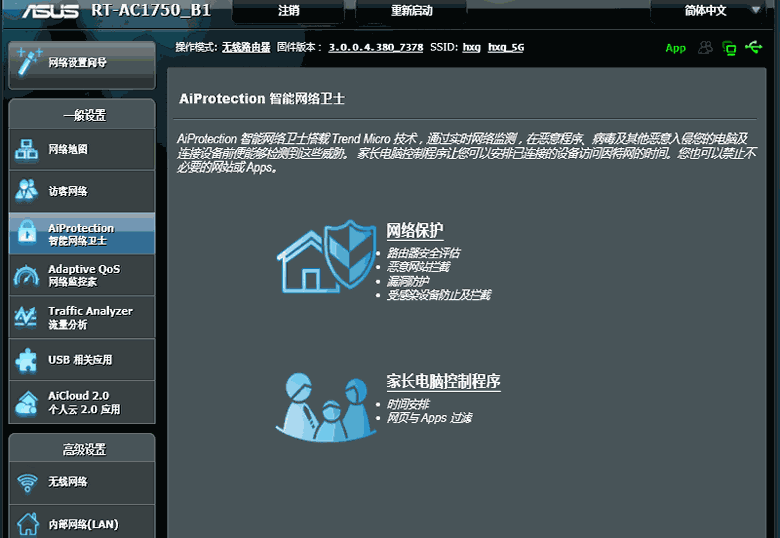Click the 恶意网站拦截 bullet text
780x538 pixels.
[x=418, y=267]
